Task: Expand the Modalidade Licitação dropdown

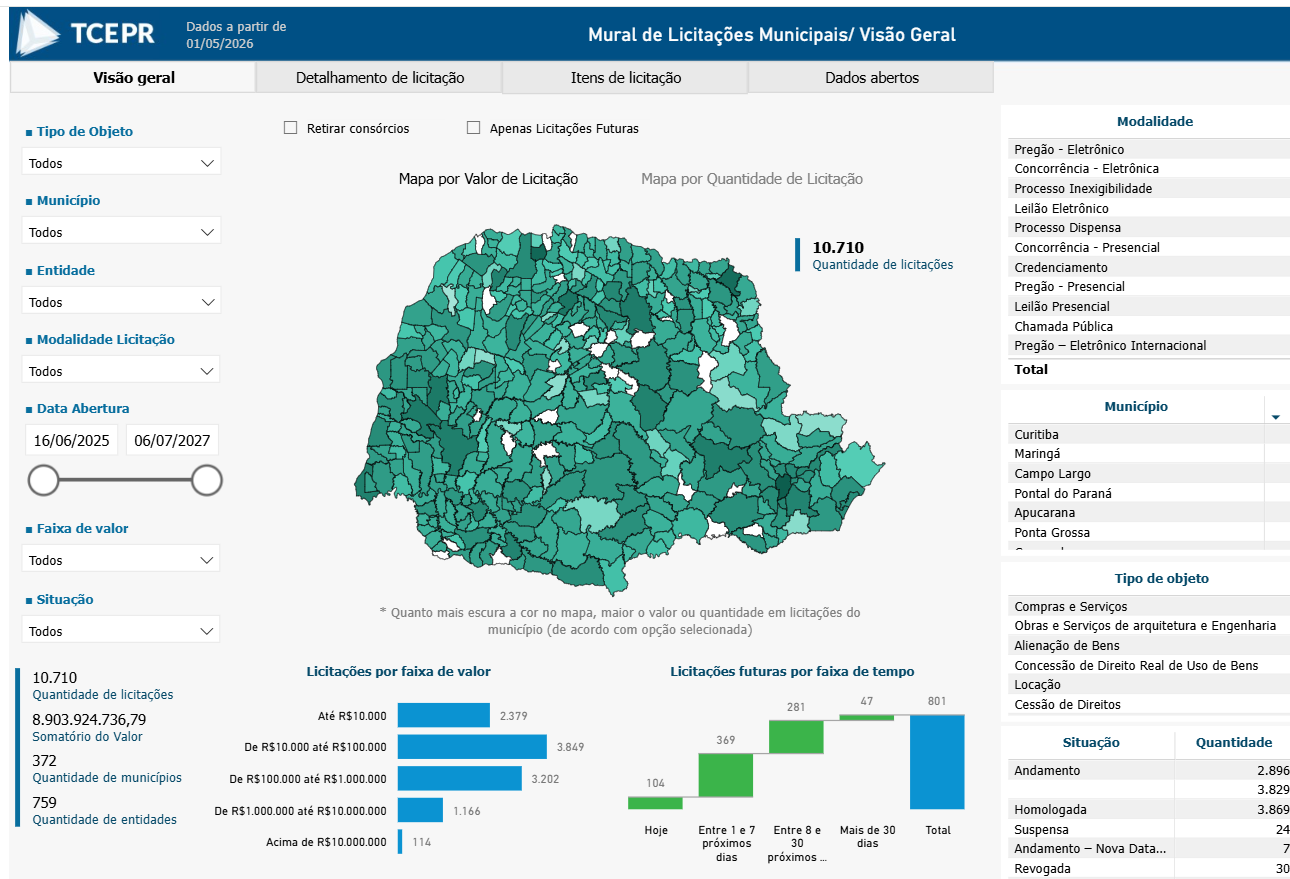Action: pos(121,370)
